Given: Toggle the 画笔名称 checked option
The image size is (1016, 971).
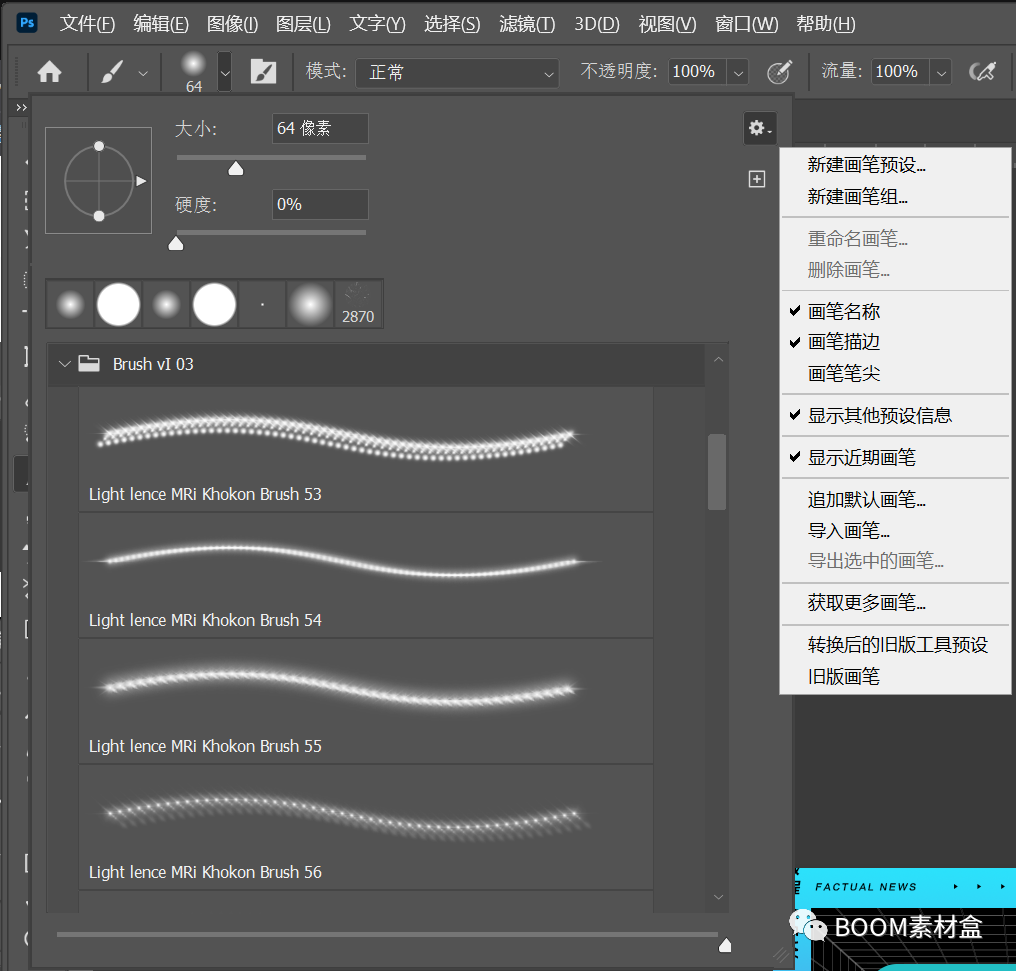Looking at the screenshot, I should tap(844, 312).
